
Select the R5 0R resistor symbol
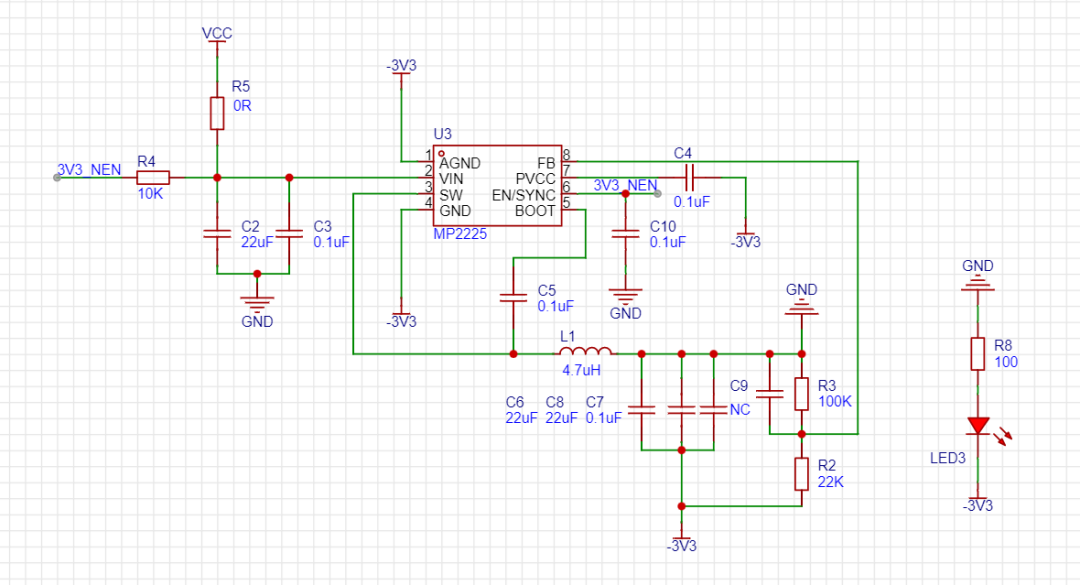point(217,113)
